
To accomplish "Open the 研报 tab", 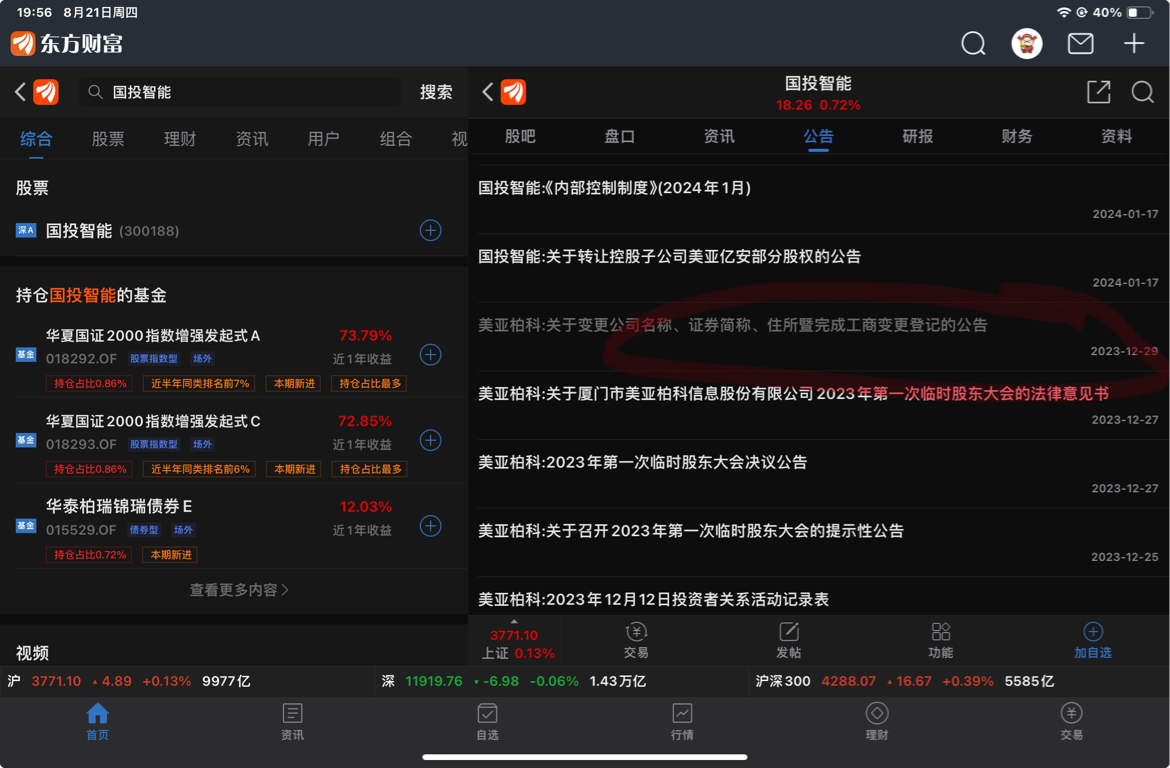I will pos(918,137).
